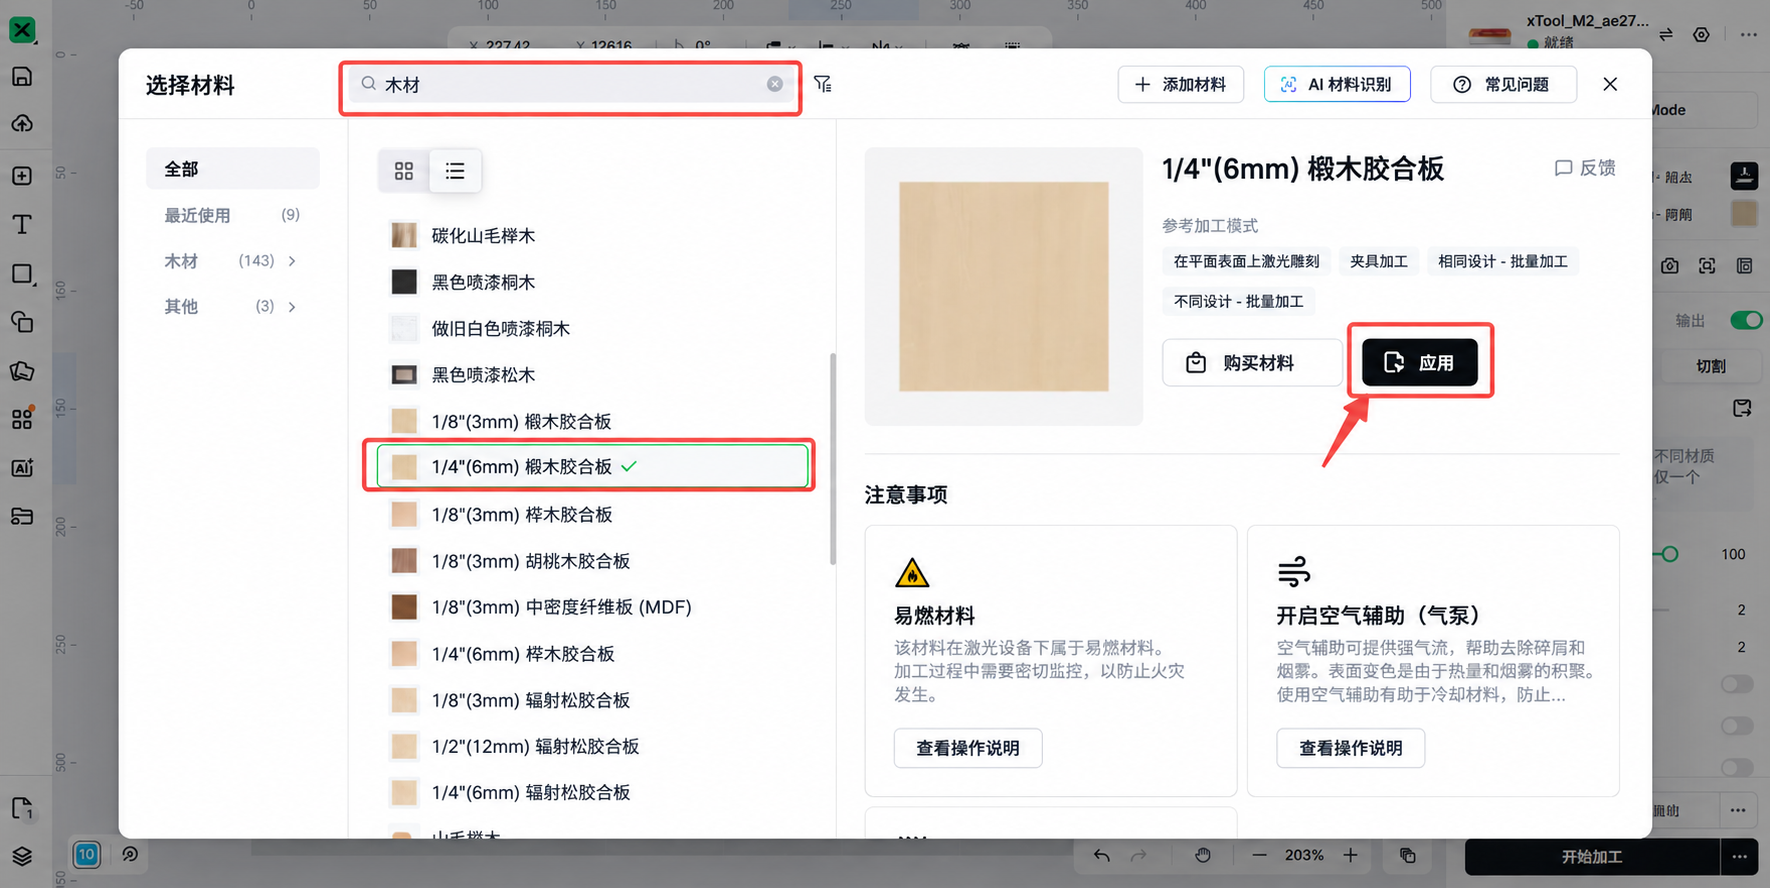Open AI 材料识别
This screenshot has width=1770, height=888.
coord(1337,84)
